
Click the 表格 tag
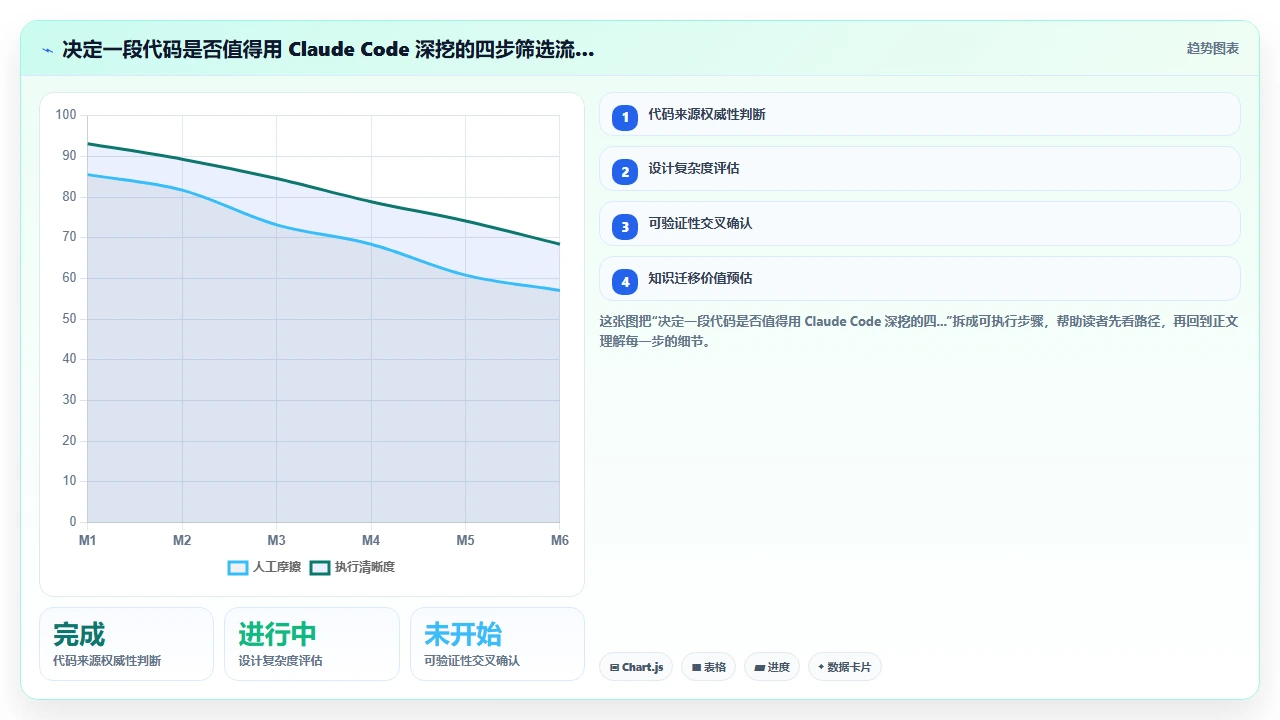click(709, 667)
